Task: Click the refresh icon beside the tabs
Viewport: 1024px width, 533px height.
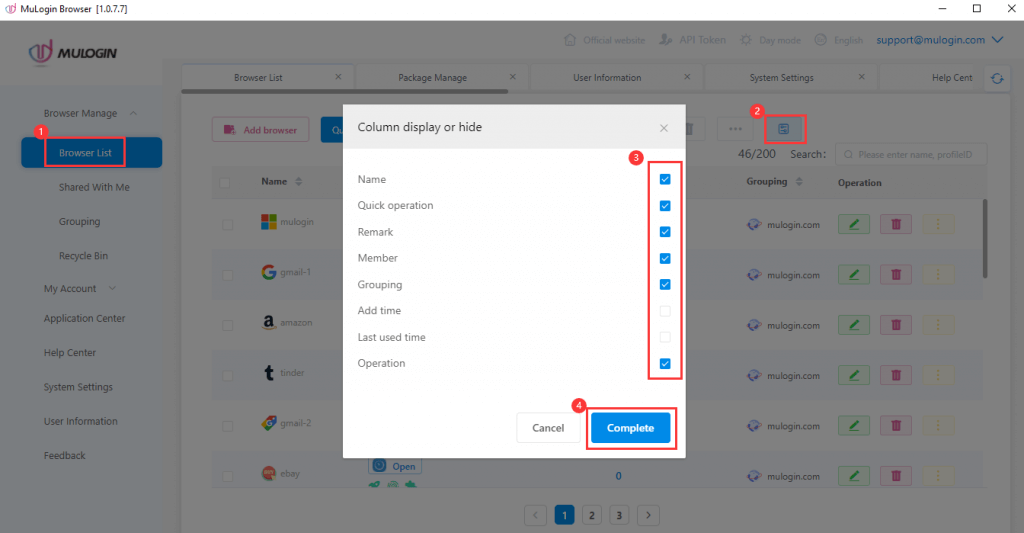Action: [997, 78]
